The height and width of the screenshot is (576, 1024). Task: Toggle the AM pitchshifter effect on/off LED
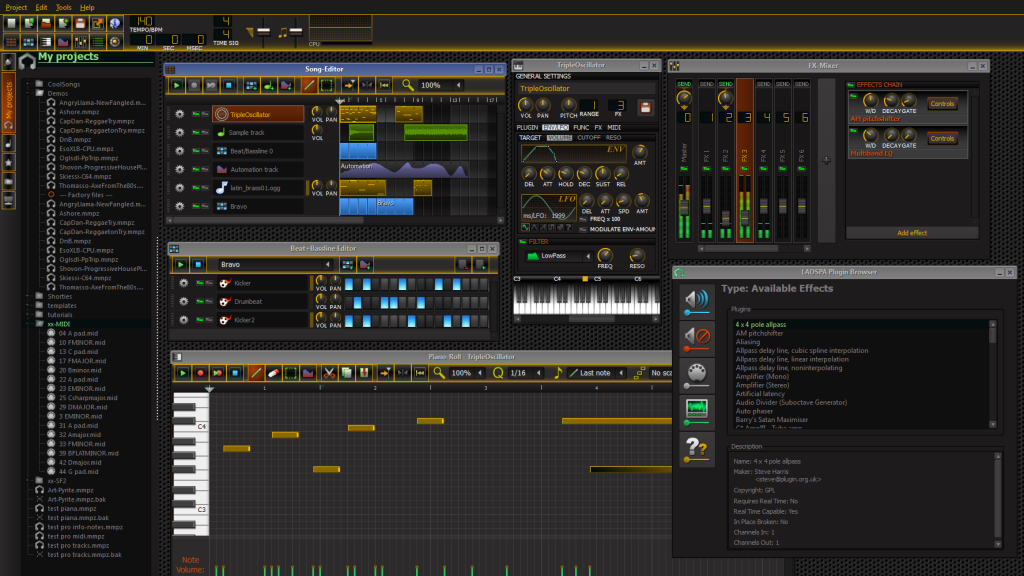click(x=854, y=97)
